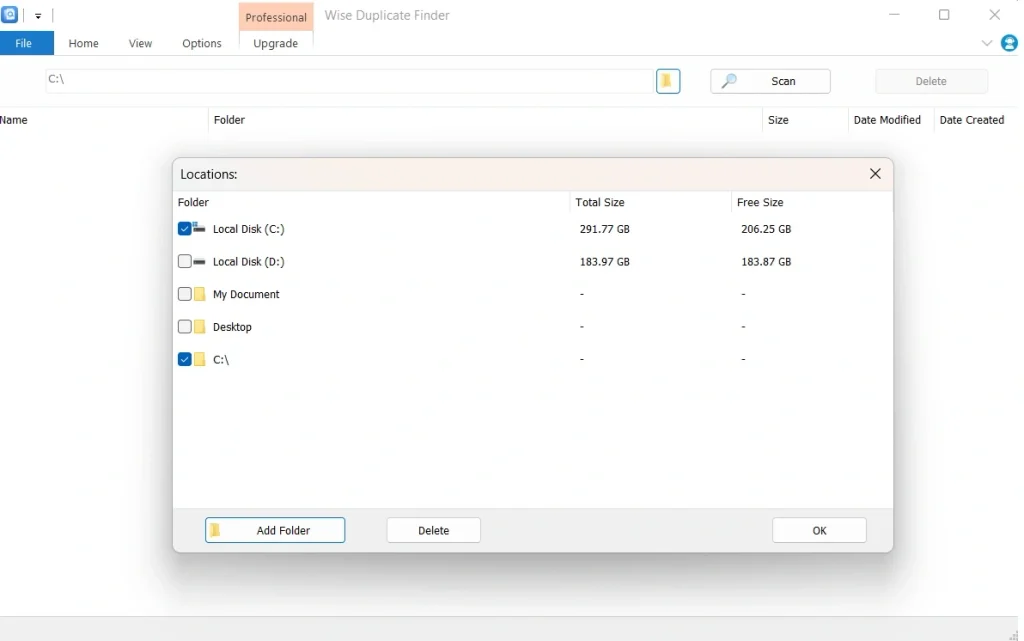Click the Delete button in the main toolbar
The width and height of the screenshot is (1024, 641).
point(931,81)
